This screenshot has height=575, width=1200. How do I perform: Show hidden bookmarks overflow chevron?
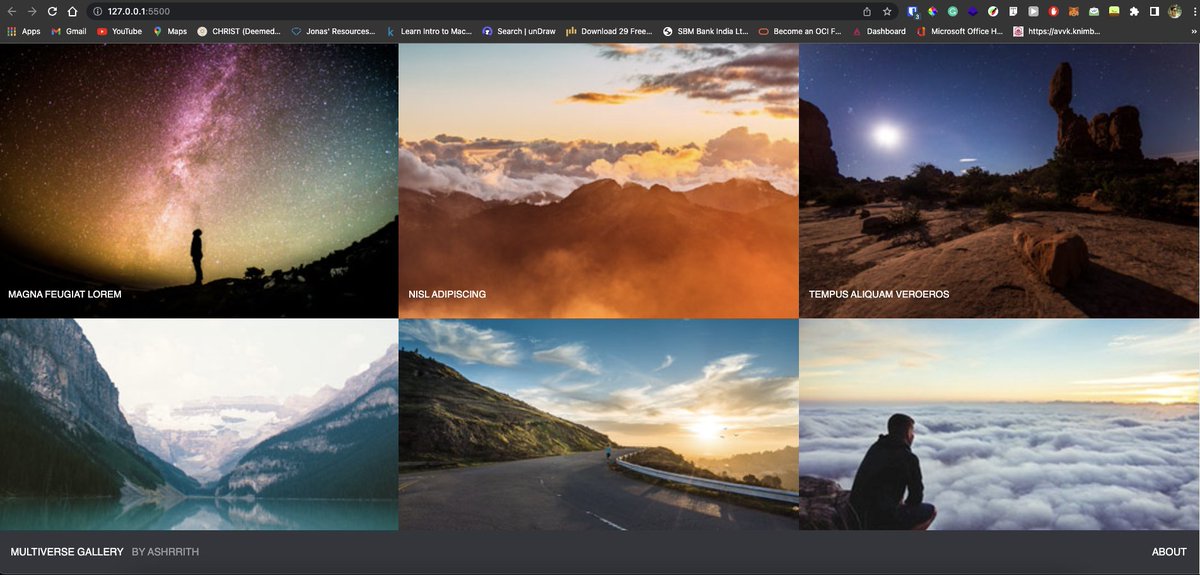[1192, 31]
